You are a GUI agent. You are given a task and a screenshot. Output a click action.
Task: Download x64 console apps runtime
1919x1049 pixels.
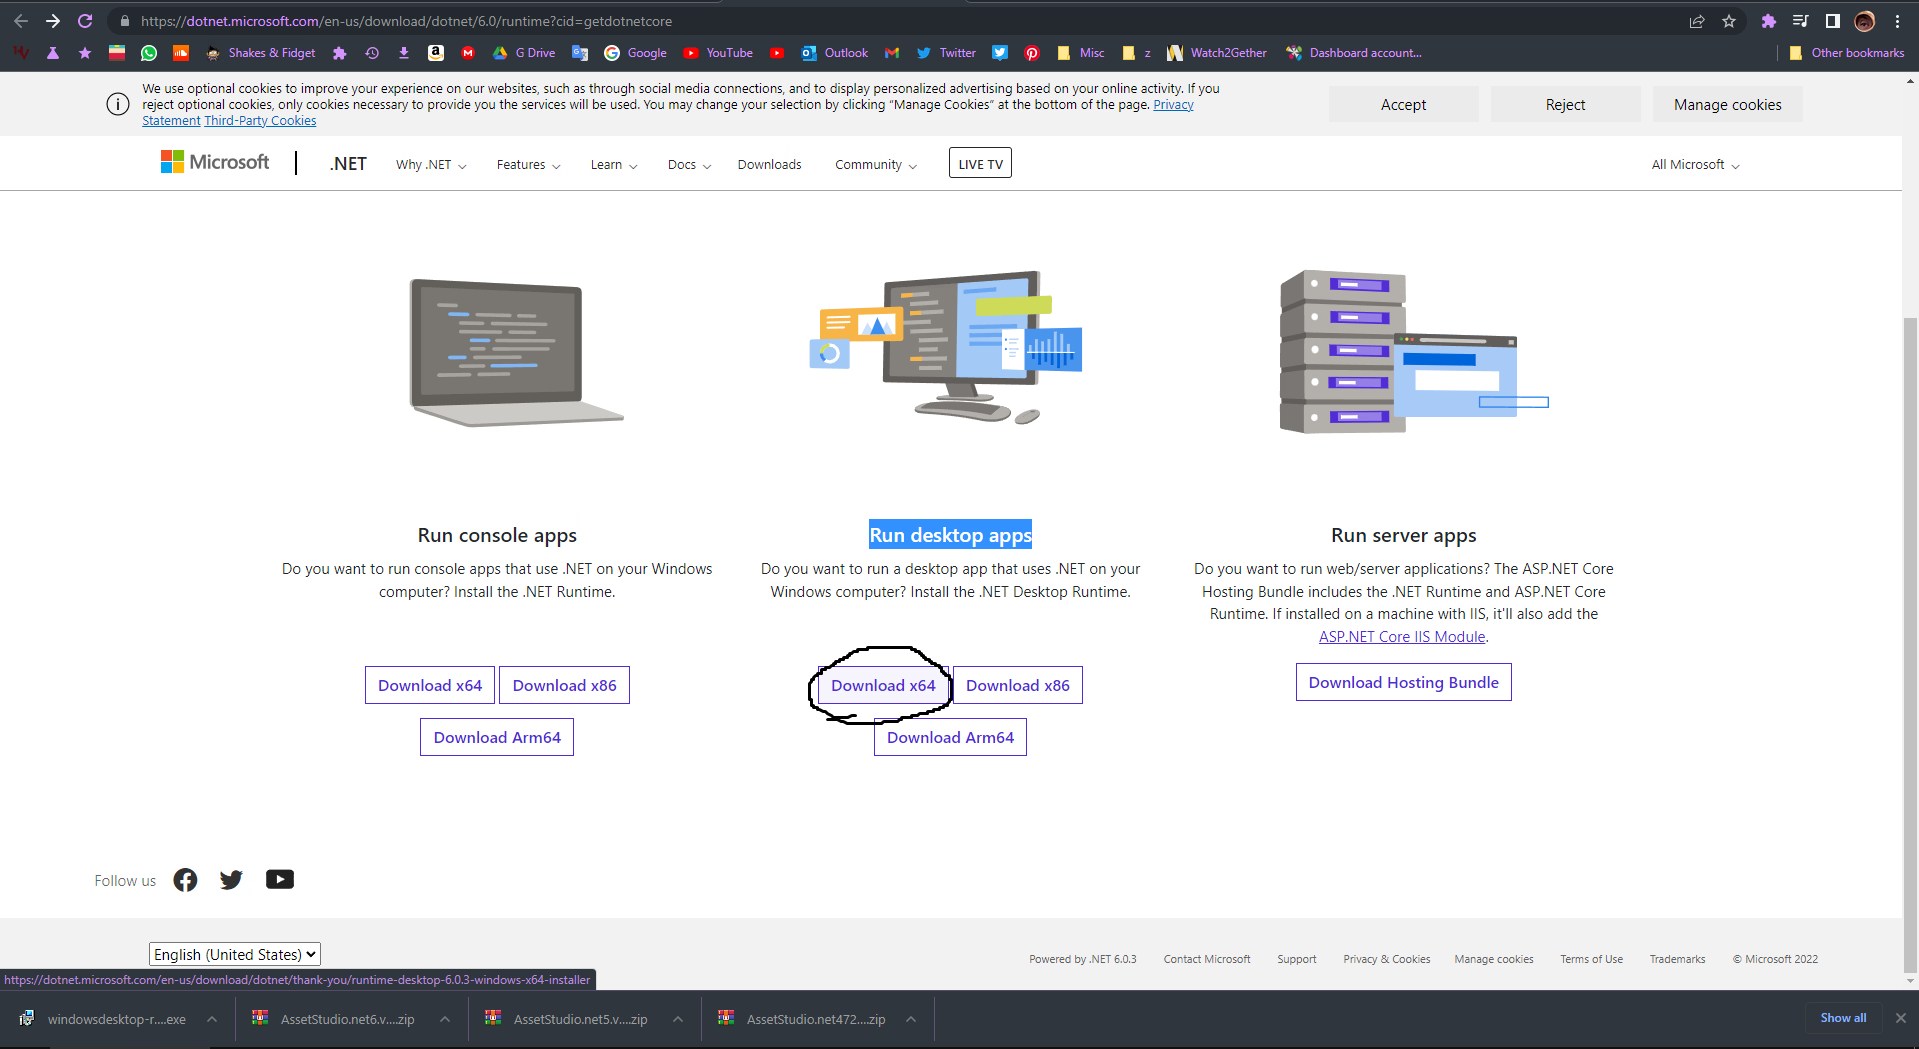[x=430, y=685]
